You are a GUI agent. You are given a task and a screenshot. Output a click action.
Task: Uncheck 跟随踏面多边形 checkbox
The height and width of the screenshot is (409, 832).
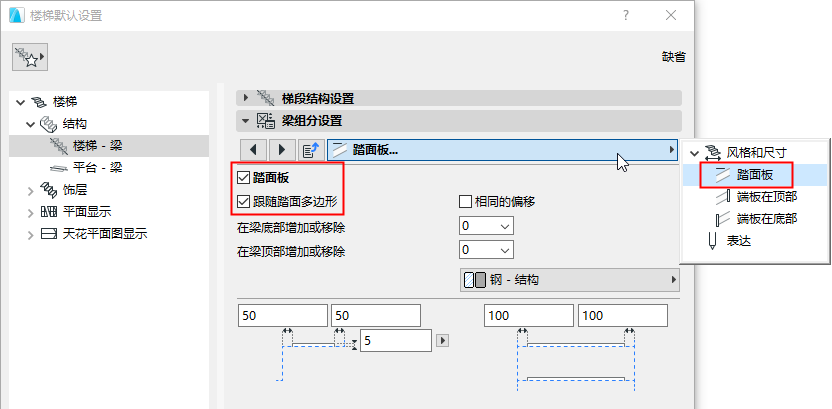[244, 202]
